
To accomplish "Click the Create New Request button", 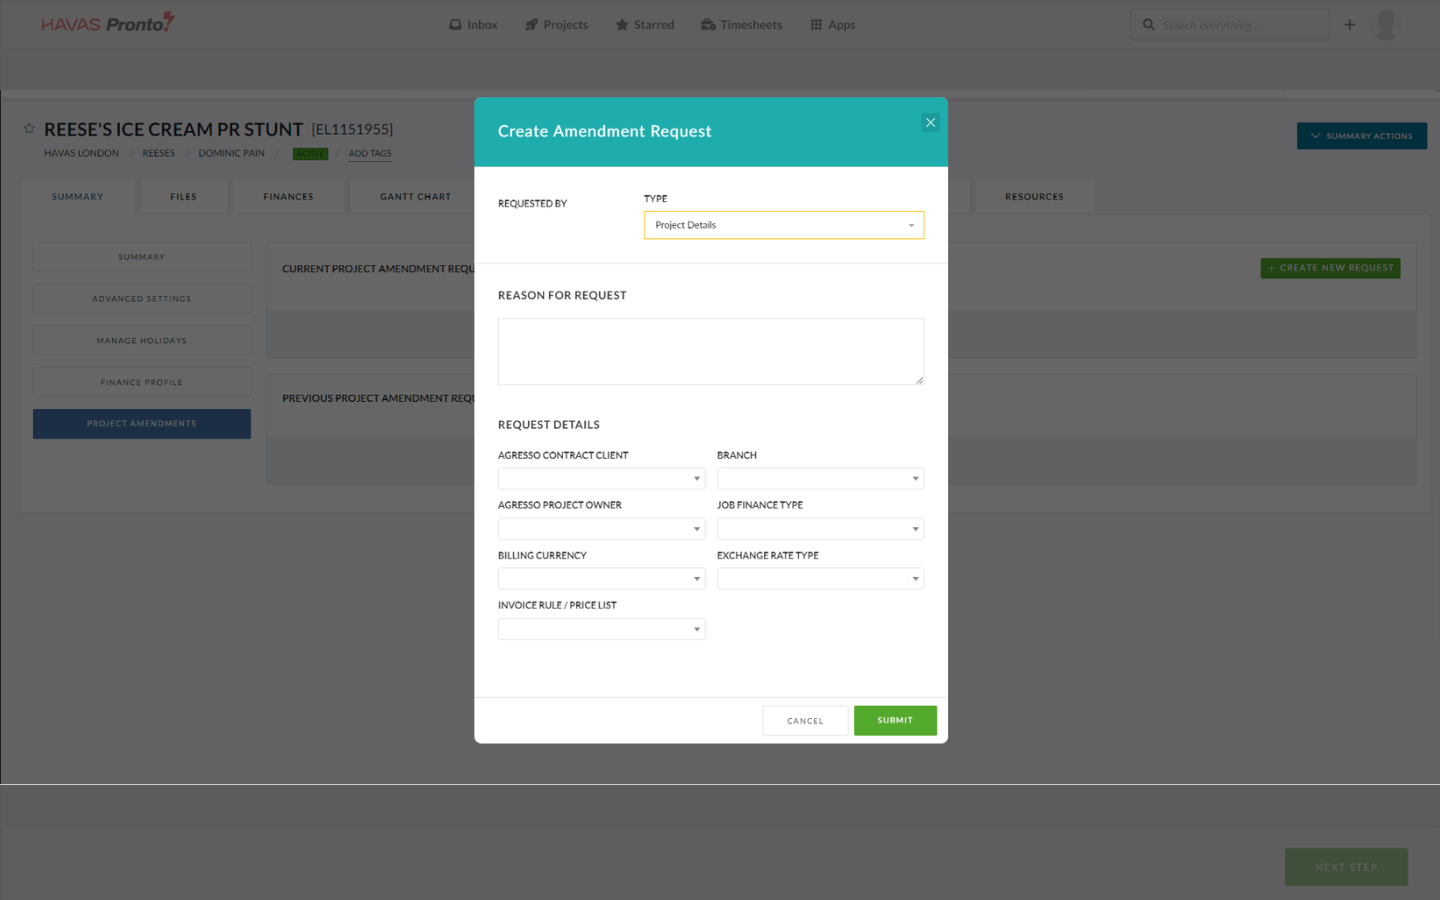I will click(1330, 268).
